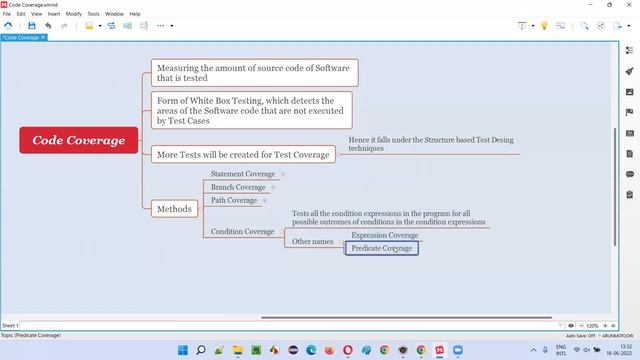The height and width of the screenshot is (360, 640).
Task: Open the Format paintbrush panel in sidebar
Action: (630, 71)
